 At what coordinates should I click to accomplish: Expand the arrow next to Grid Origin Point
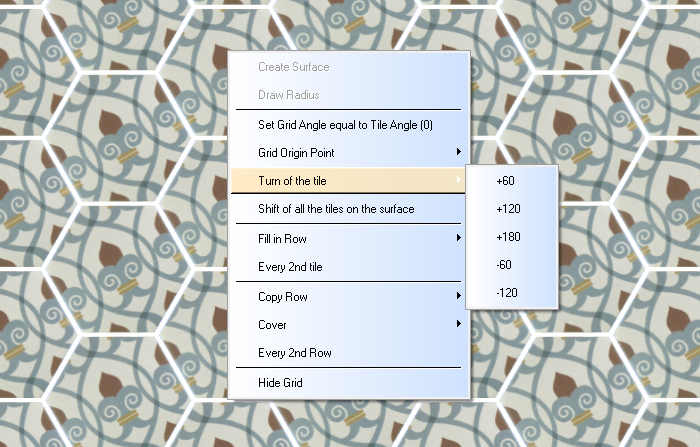459,153
